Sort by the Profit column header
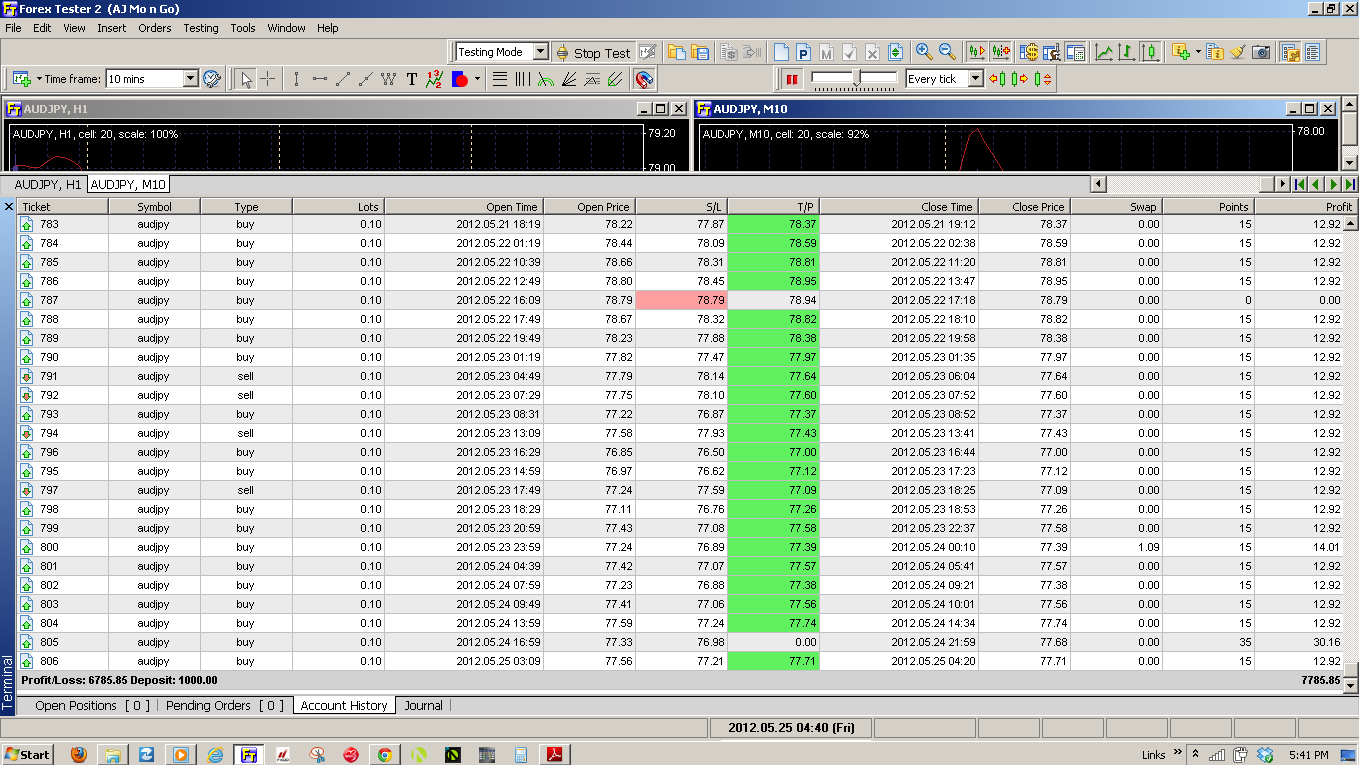 pyautogui.click(x=1304, y=207)
